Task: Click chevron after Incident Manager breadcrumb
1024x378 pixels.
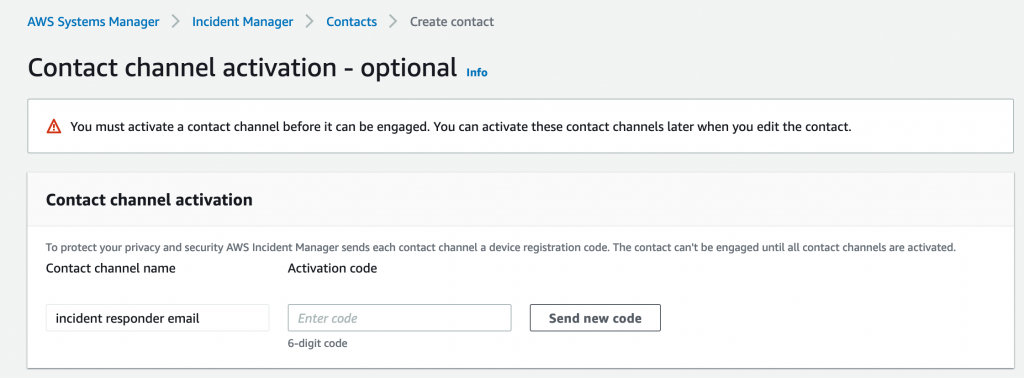Action: pos(310,22)
